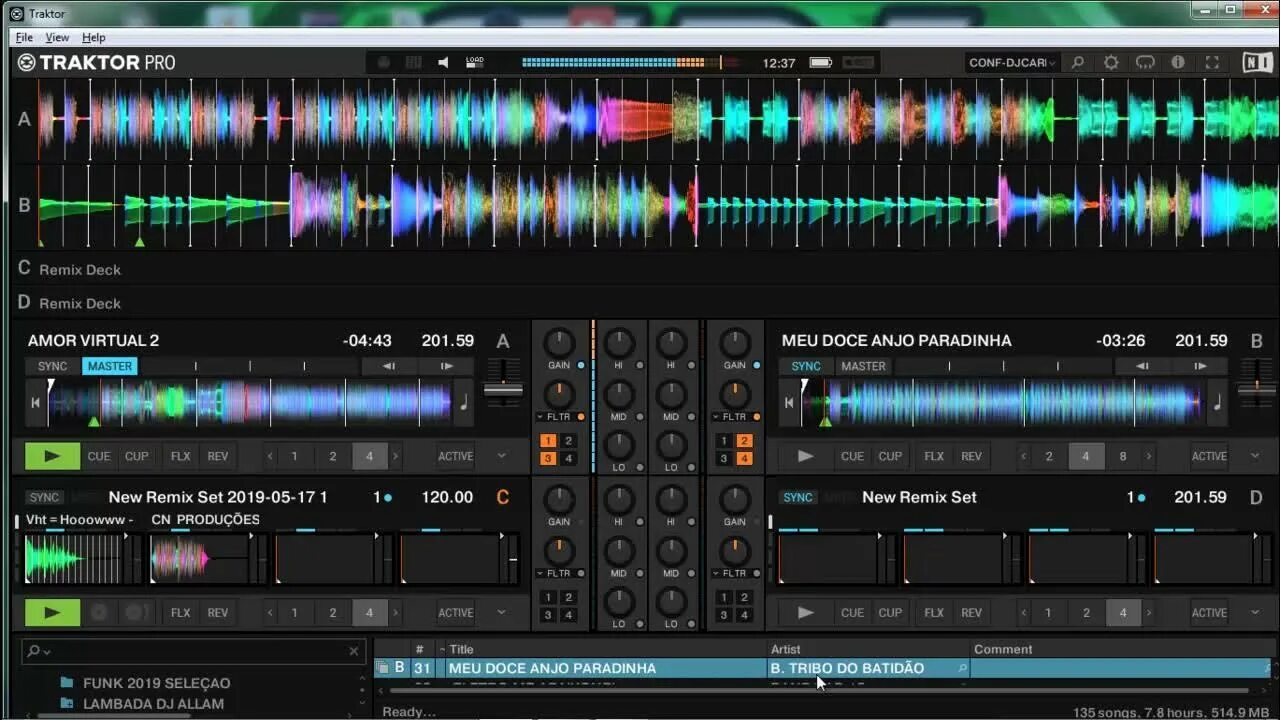Toggle SYNC on Remix Deck C
The image size is (1280, 720).
click(44, 497)
